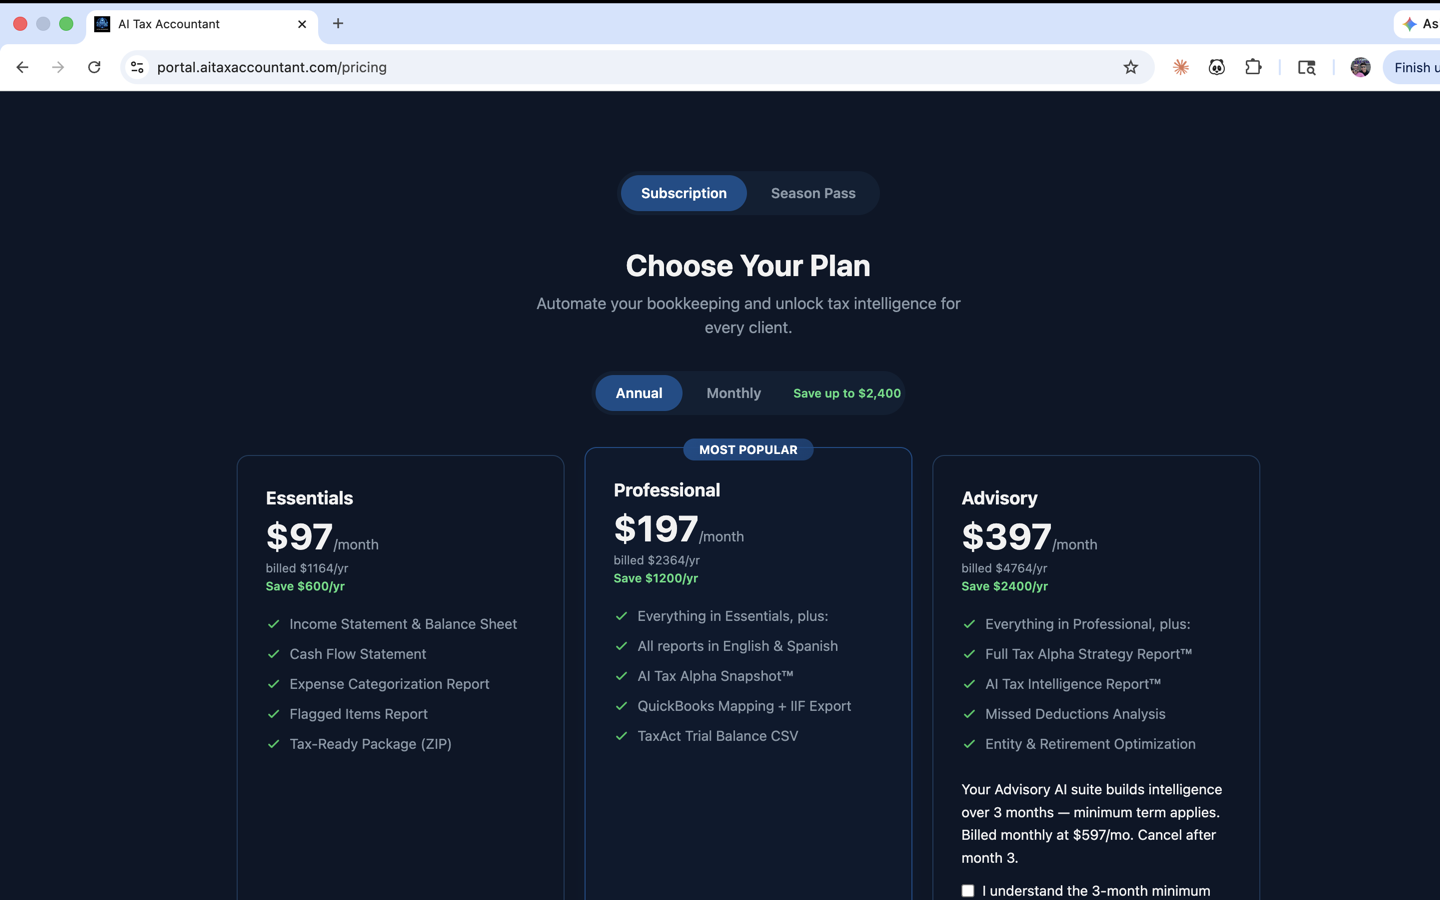Image resolution: width=1440 pixels, height=900 pixels.
Task: Click the MOST POPULAR badge
Action: [x=748, y=450]
